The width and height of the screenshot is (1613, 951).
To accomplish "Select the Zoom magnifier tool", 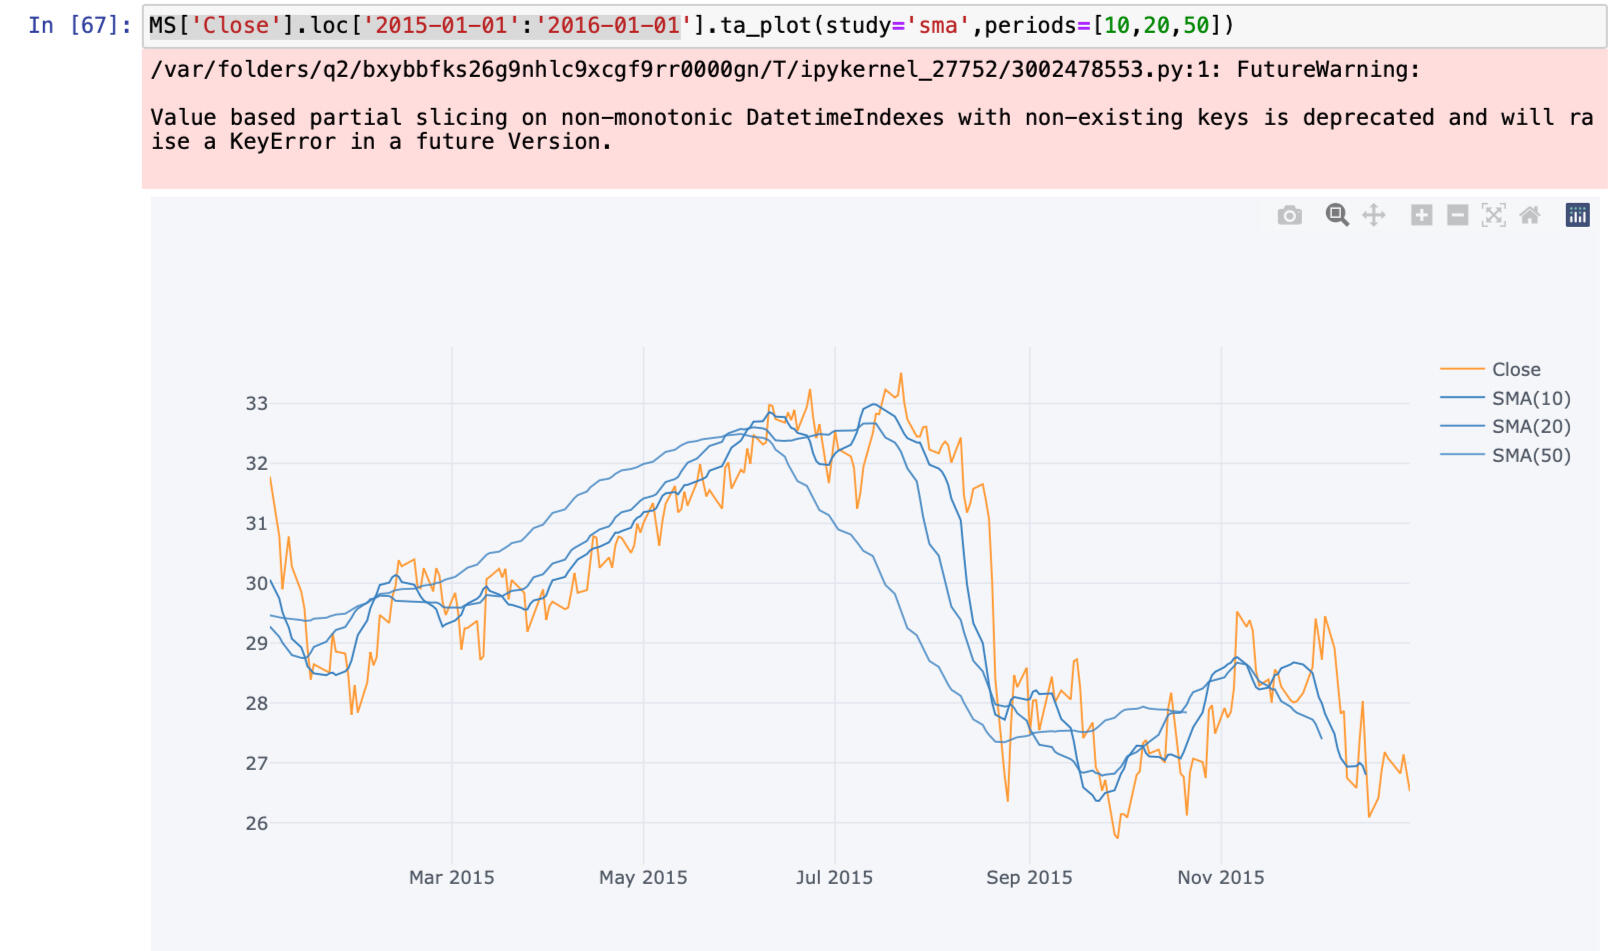I will 1337,215.
